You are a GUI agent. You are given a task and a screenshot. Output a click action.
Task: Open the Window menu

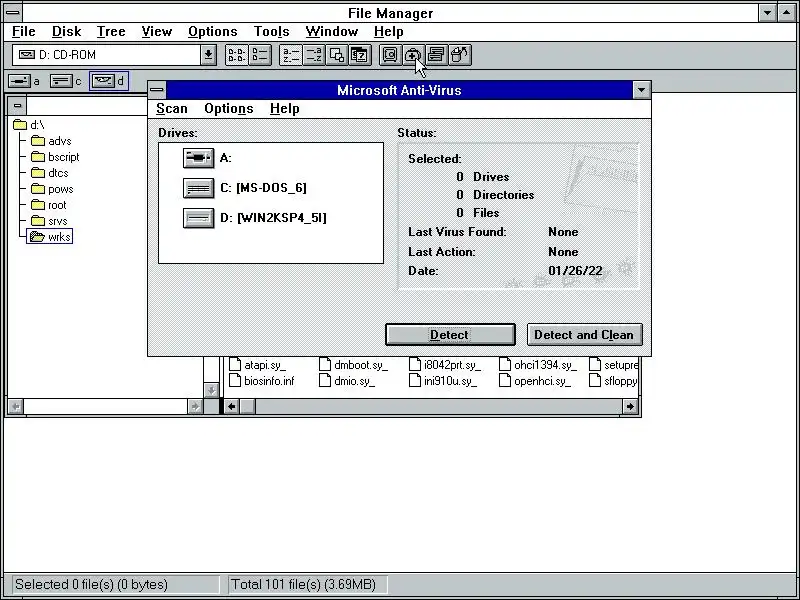pos(332,32)
